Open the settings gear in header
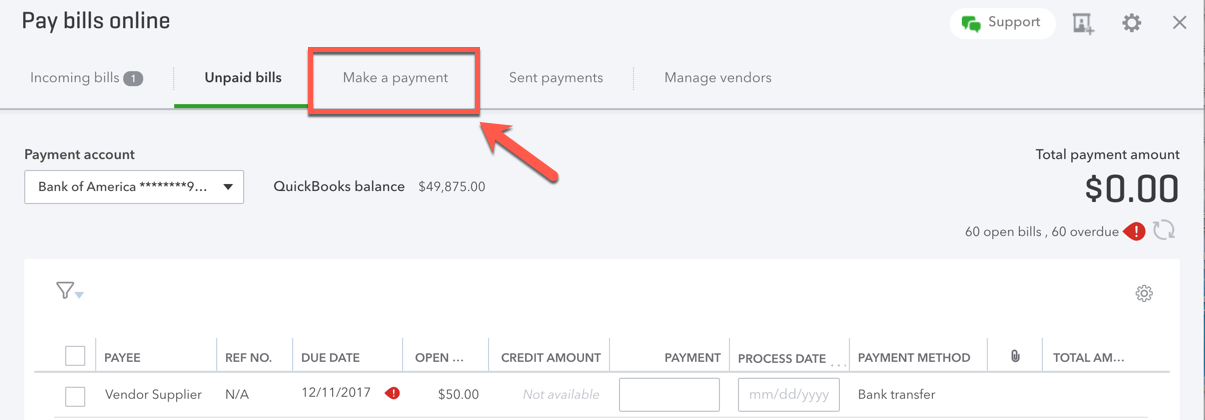Screen dimensions: 1205x420 pyautogui.click(x=1131, y=23)
